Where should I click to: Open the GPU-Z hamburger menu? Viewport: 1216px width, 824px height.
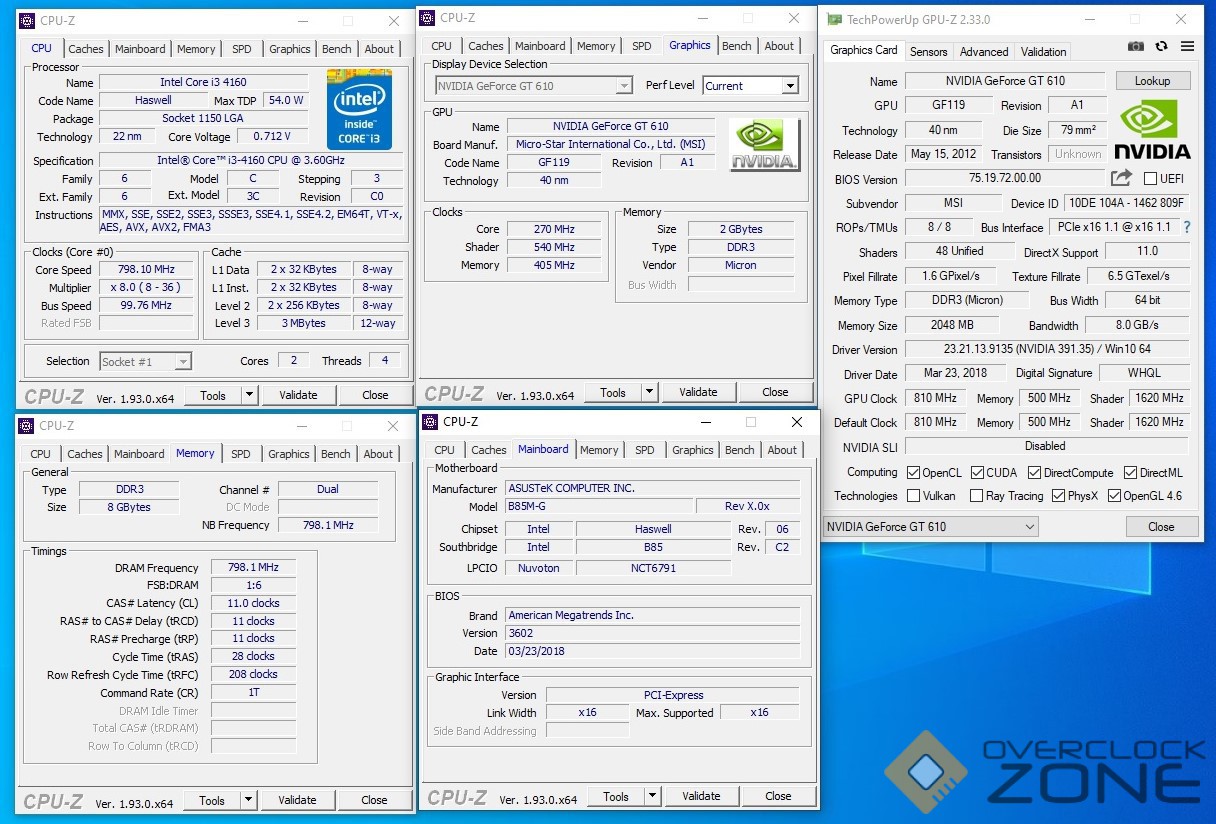pyautogui.click(x=1187, y=46)
